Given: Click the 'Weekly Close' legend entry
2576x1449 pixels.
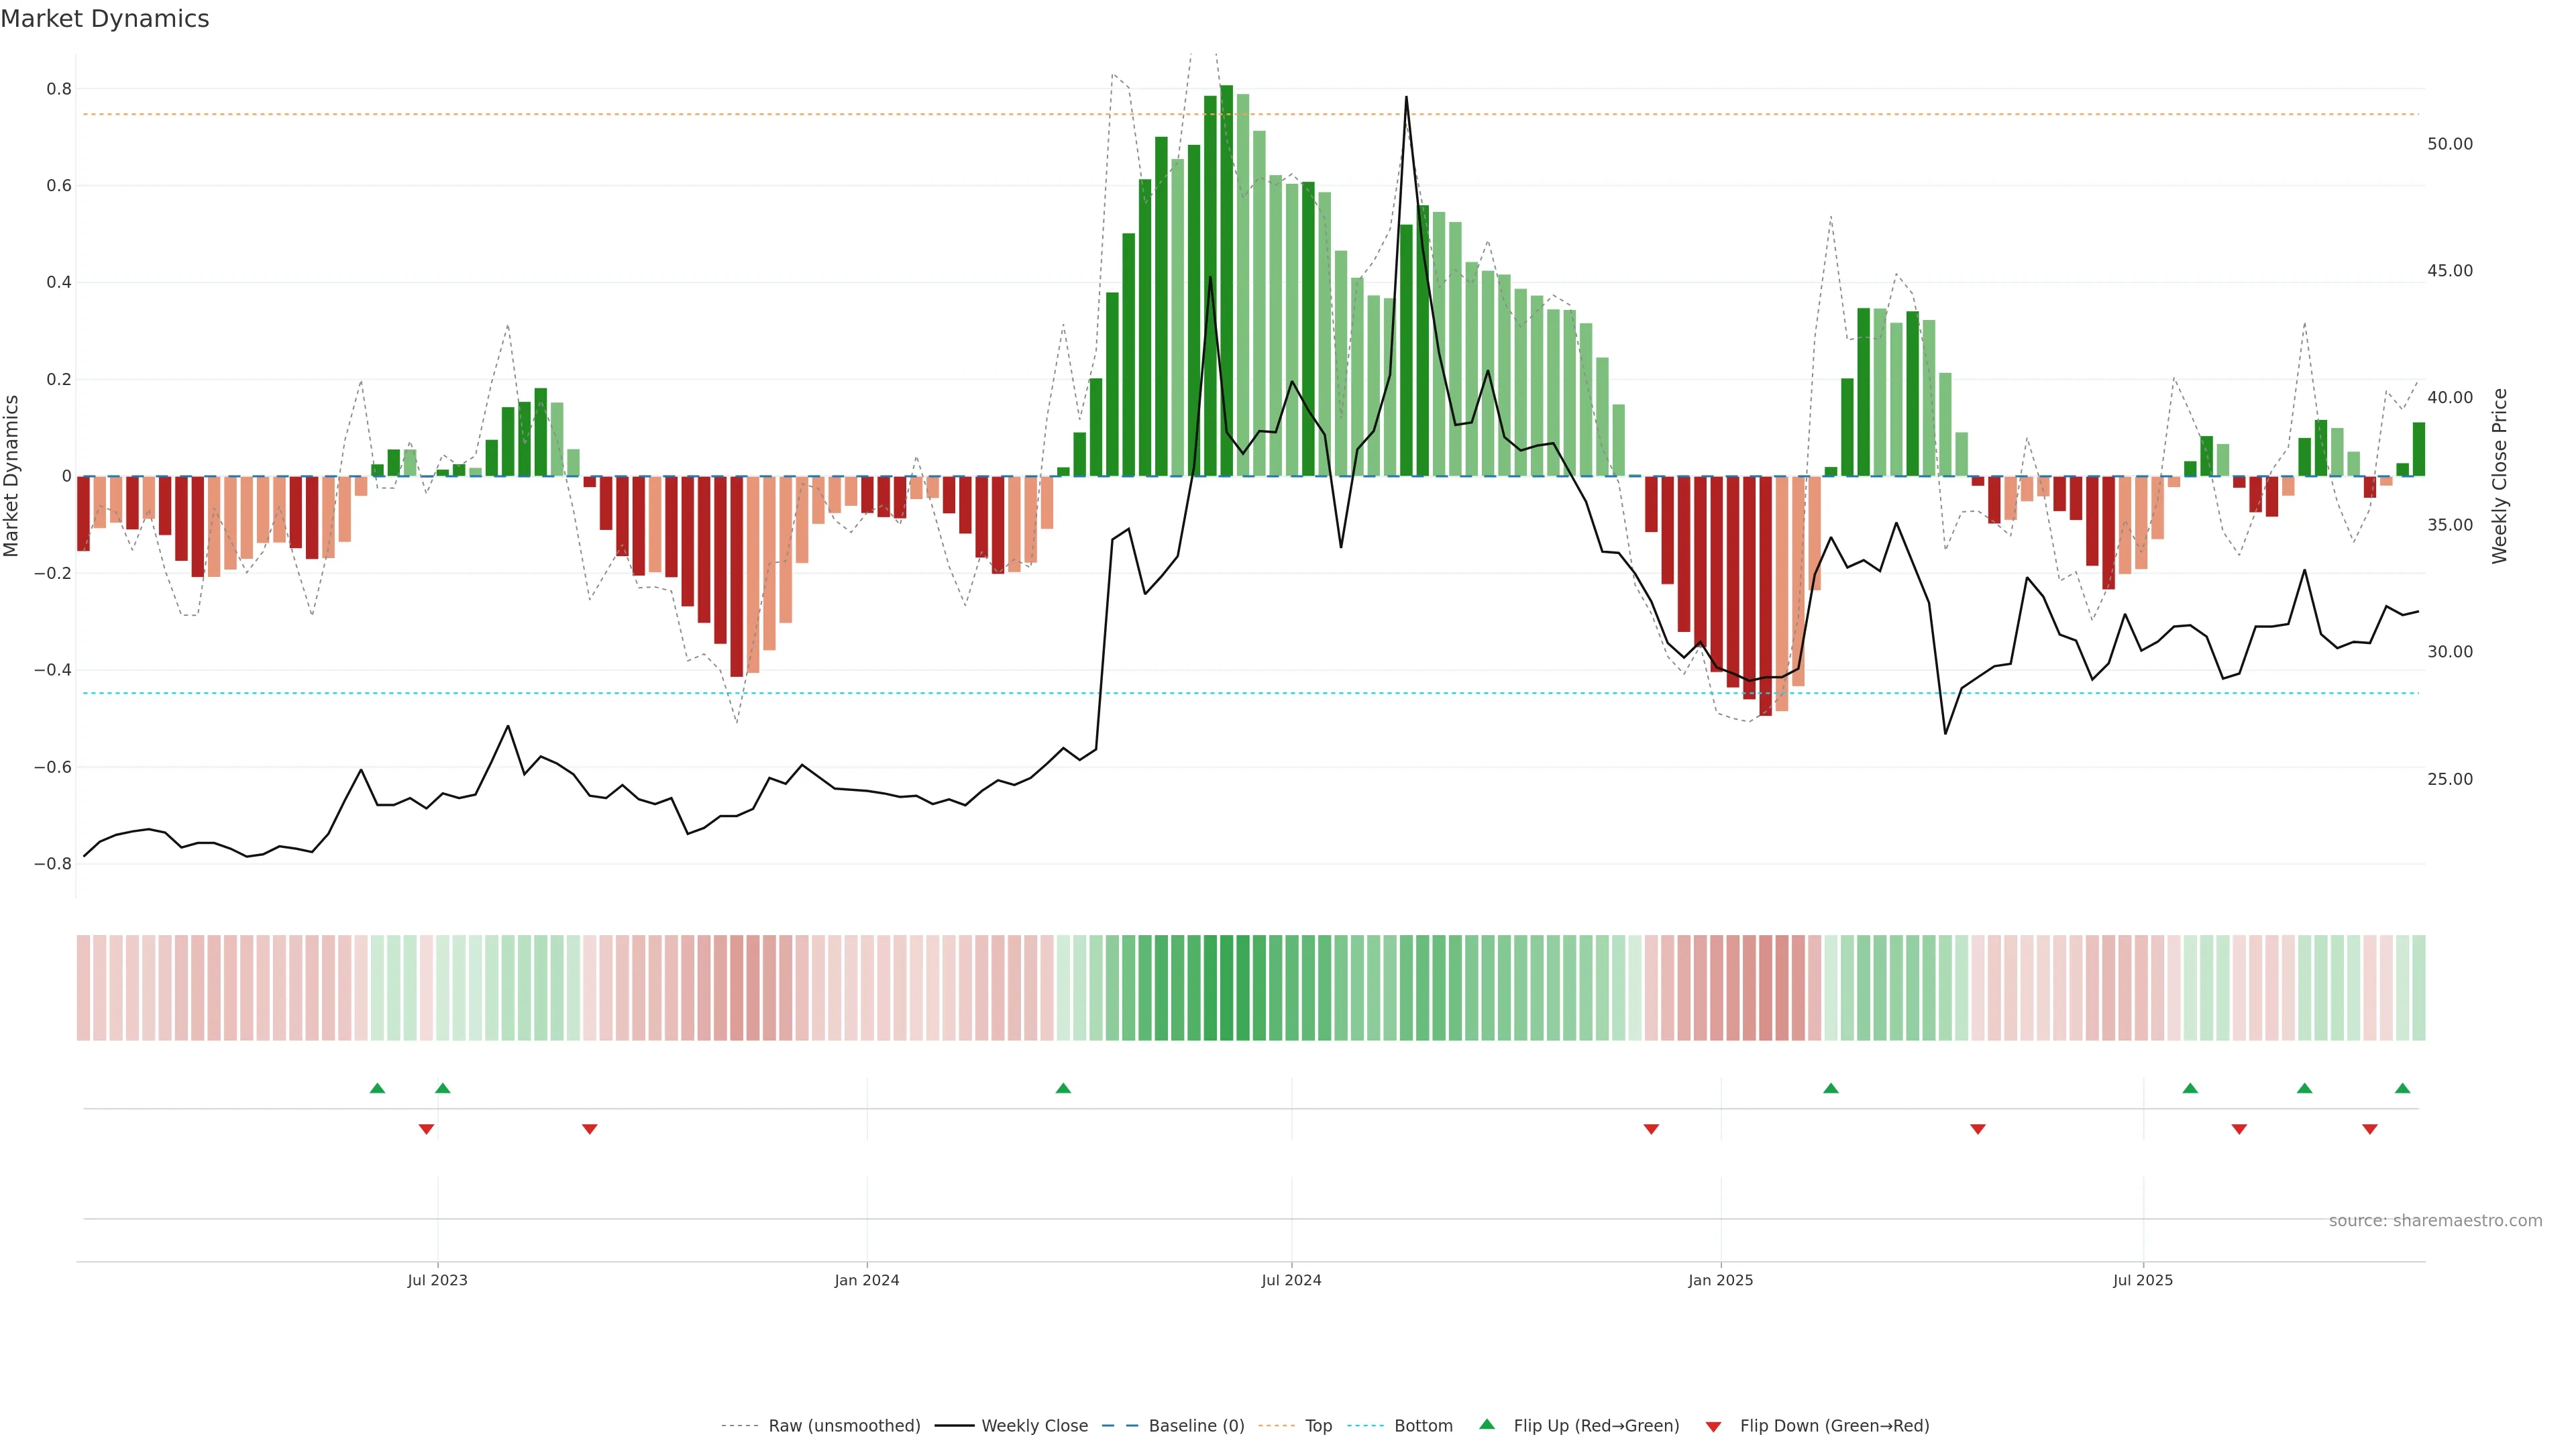Looking at the screenshot, I should [1034, 1426].
